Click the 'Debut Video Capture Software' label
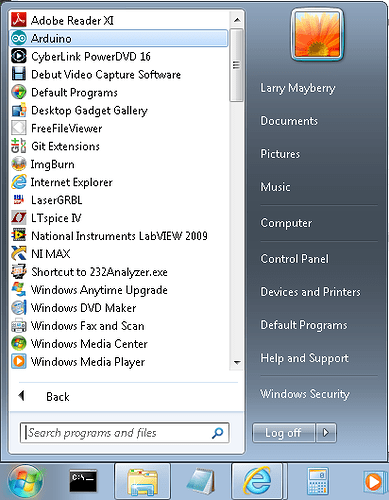This screenshot has height=500, width=389. coord(106,74)
